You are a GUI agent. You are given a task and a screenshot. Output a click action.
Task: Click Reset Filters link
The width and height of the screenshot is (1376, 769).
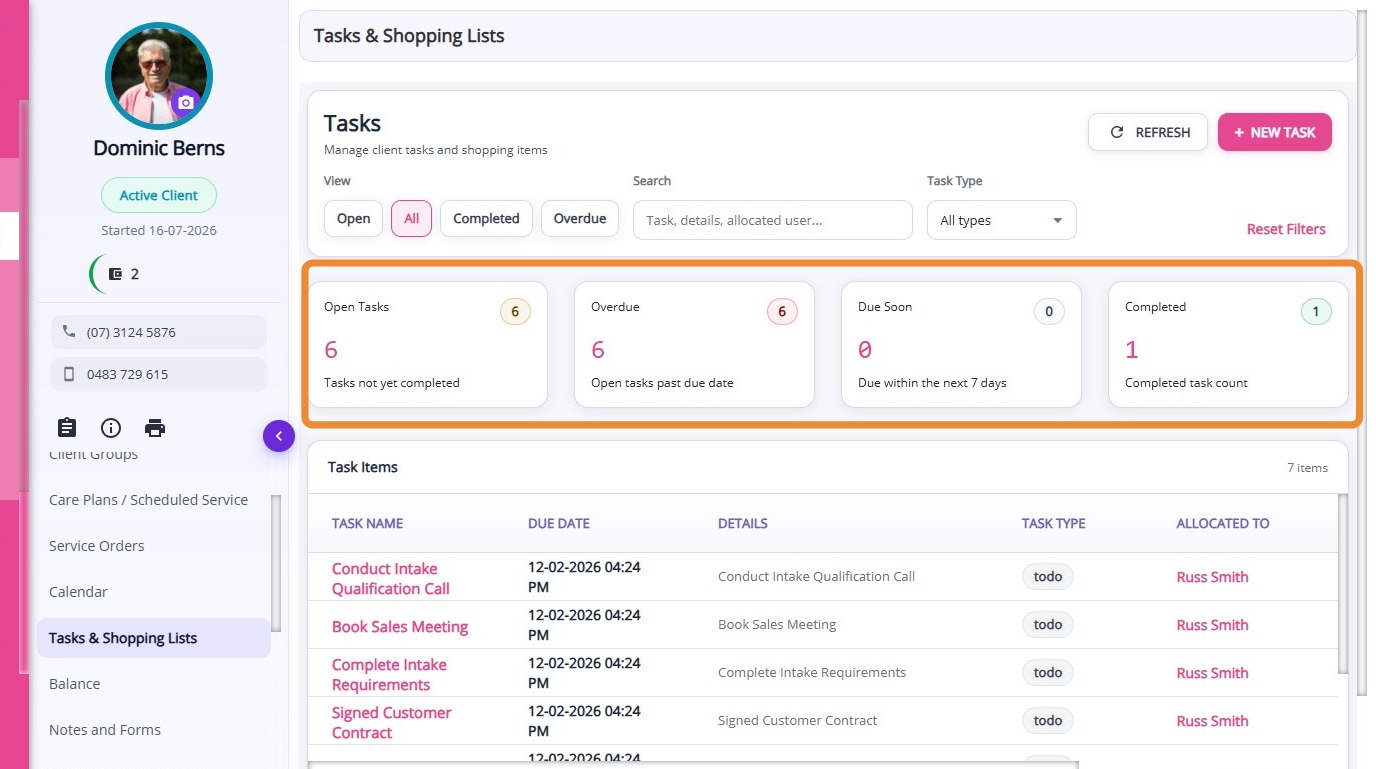tap(1286, 229)
